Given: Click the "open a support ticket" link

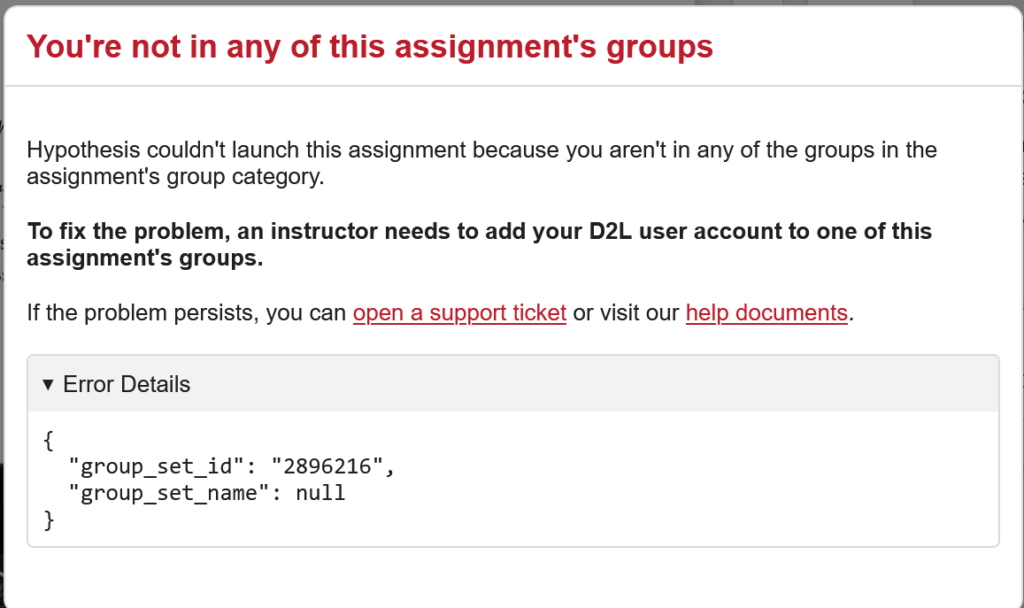Looking at the screenshot, I should 460,313.
